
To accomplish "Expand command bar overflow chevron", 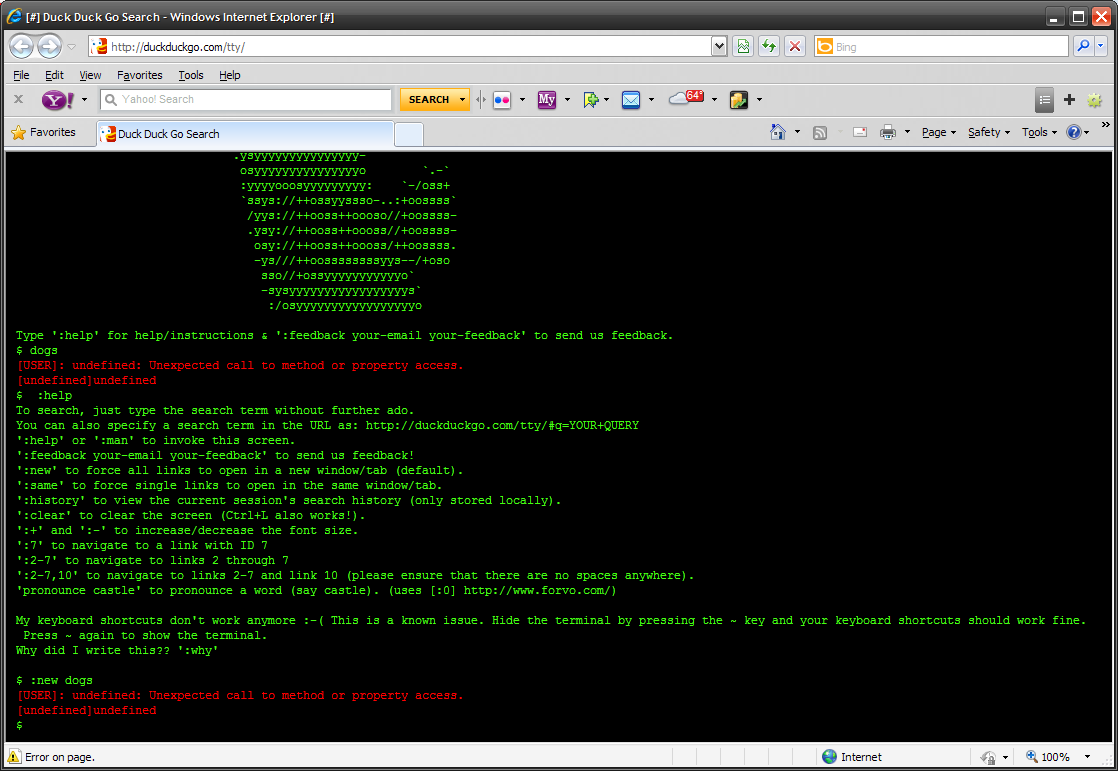I will (x=1106, y=125).
